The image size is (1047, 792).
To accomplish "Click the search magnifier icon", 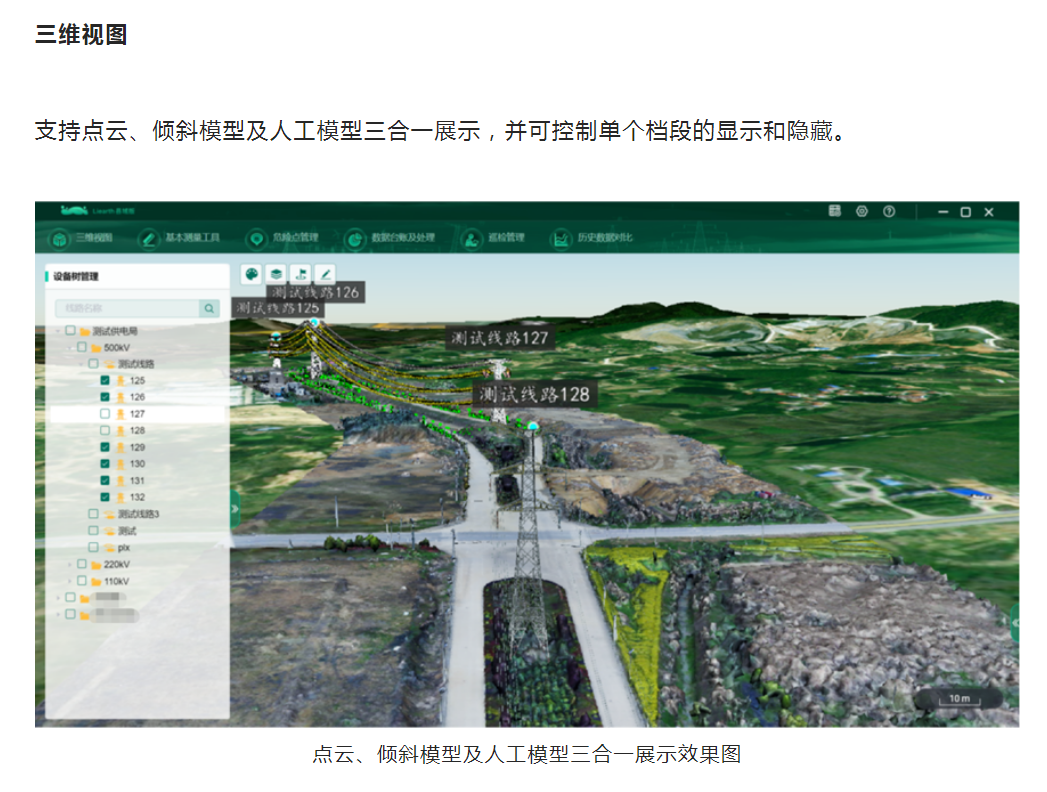I will pyautogui.click(x=209, y=309).
